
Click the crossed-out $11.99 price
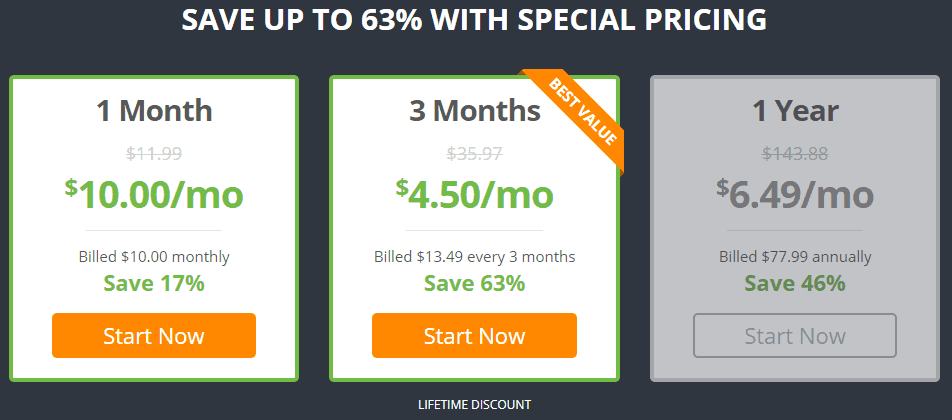pos(154,154)
